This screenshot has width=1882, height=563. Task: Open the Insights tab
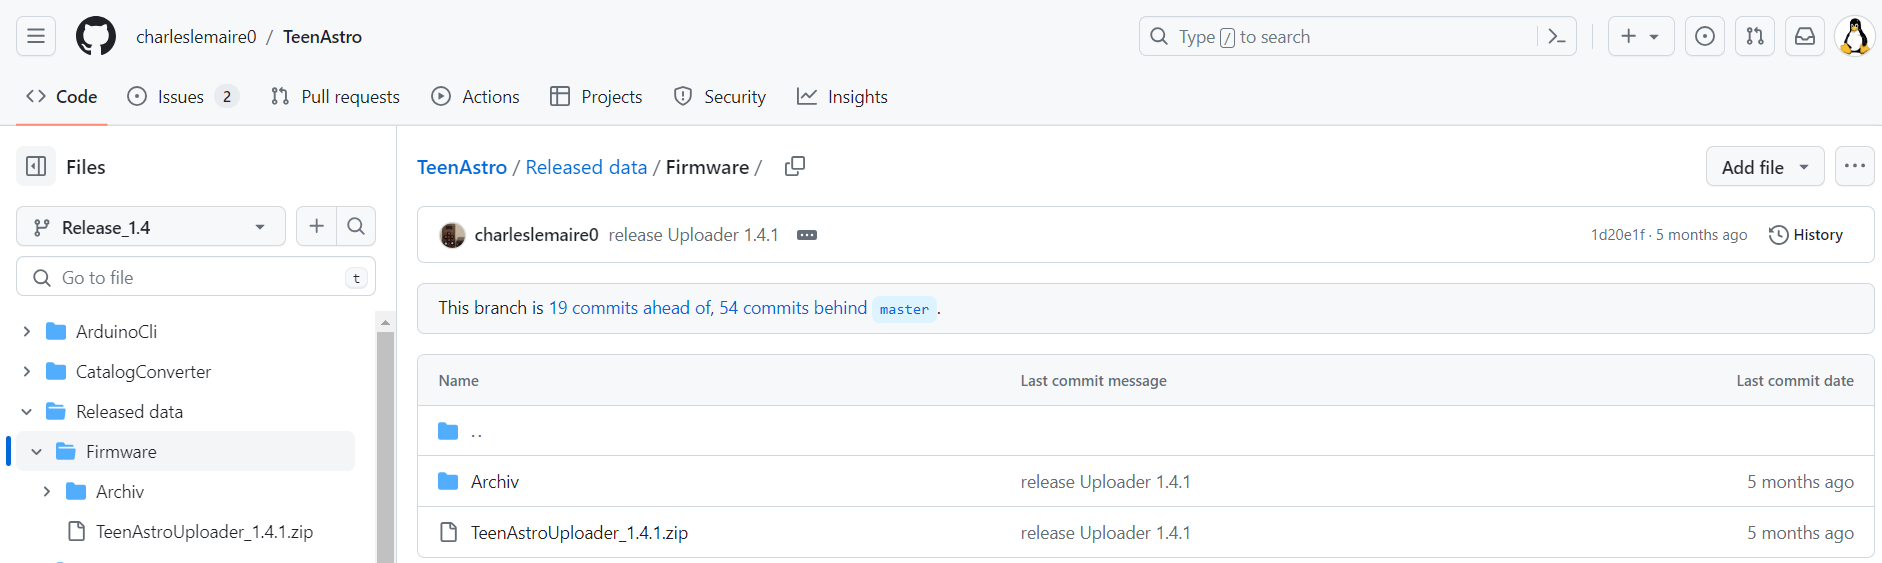(842, 97)
